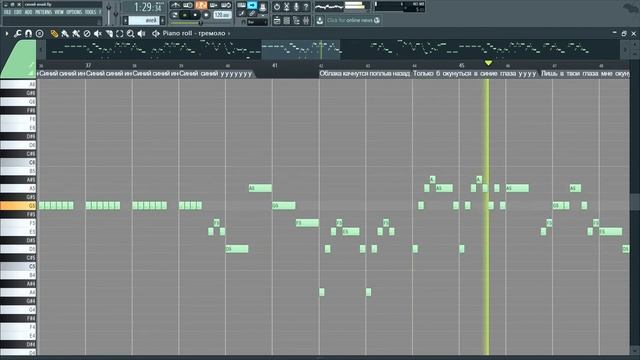Viewport: 640px width, 360px height.
Task: Open the pattern selector name box
Action: point(144,20)
